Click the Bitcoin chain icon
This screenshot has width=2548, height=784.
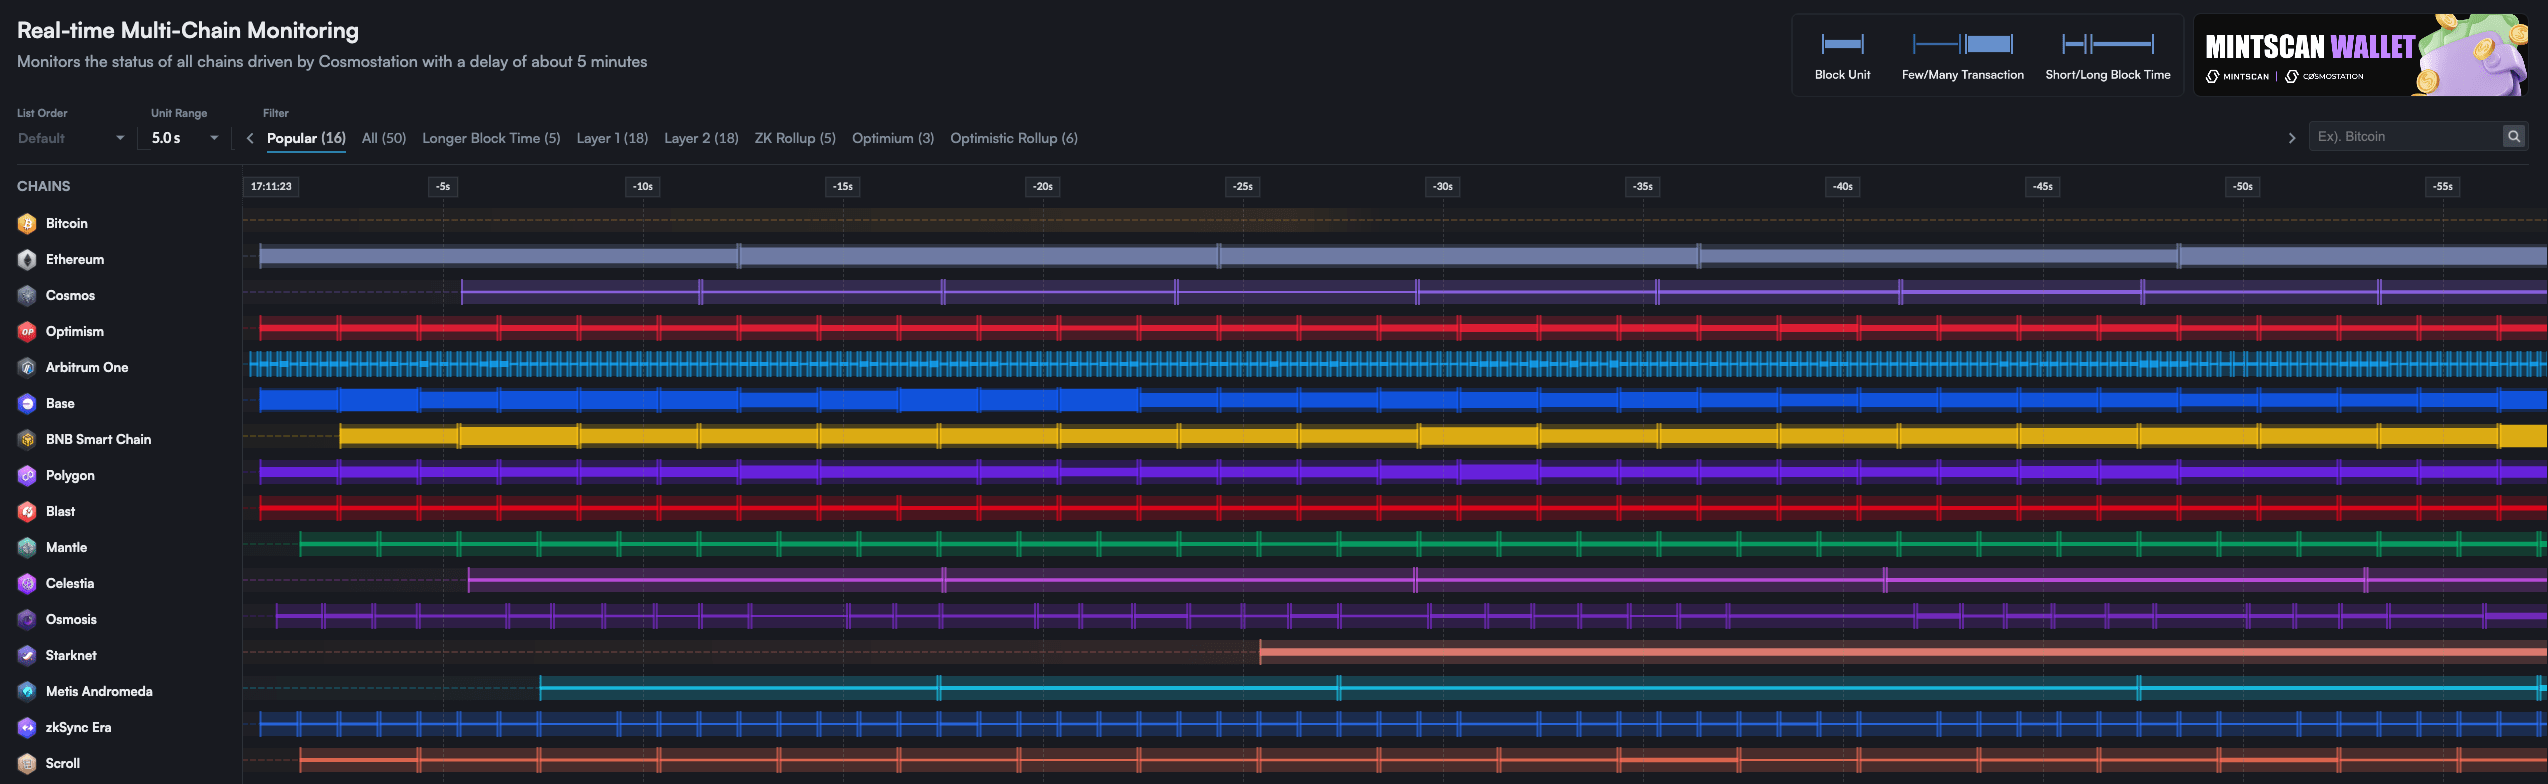tap(27, 224)
